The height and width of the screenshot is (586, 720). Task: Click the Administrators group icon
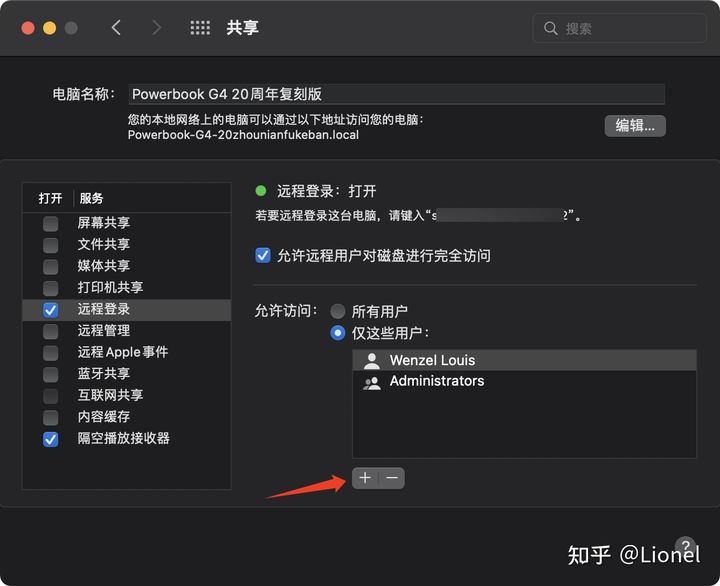coord(372,381)
